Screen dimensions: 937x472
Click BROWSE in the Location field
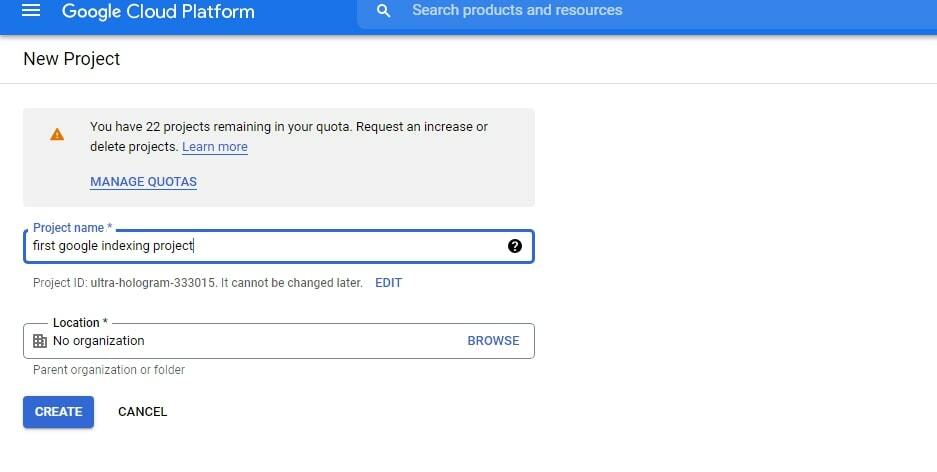(x=493, y=341)
